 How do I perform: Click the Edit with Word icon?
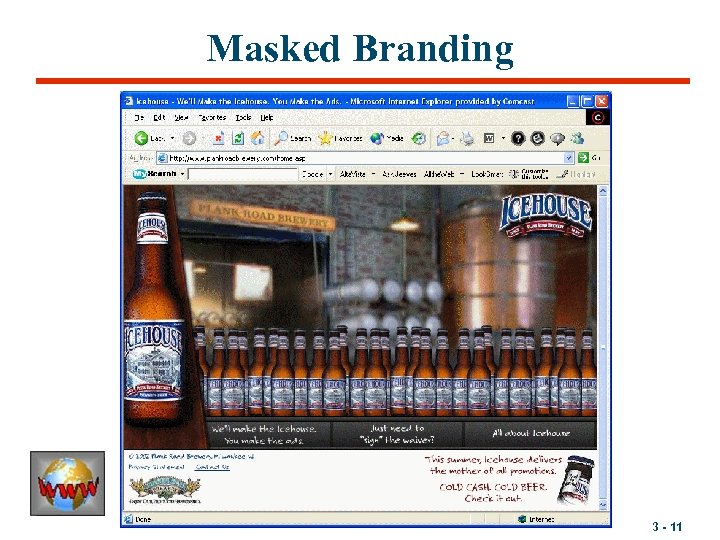pyautogui.click(x=489, y=138)
